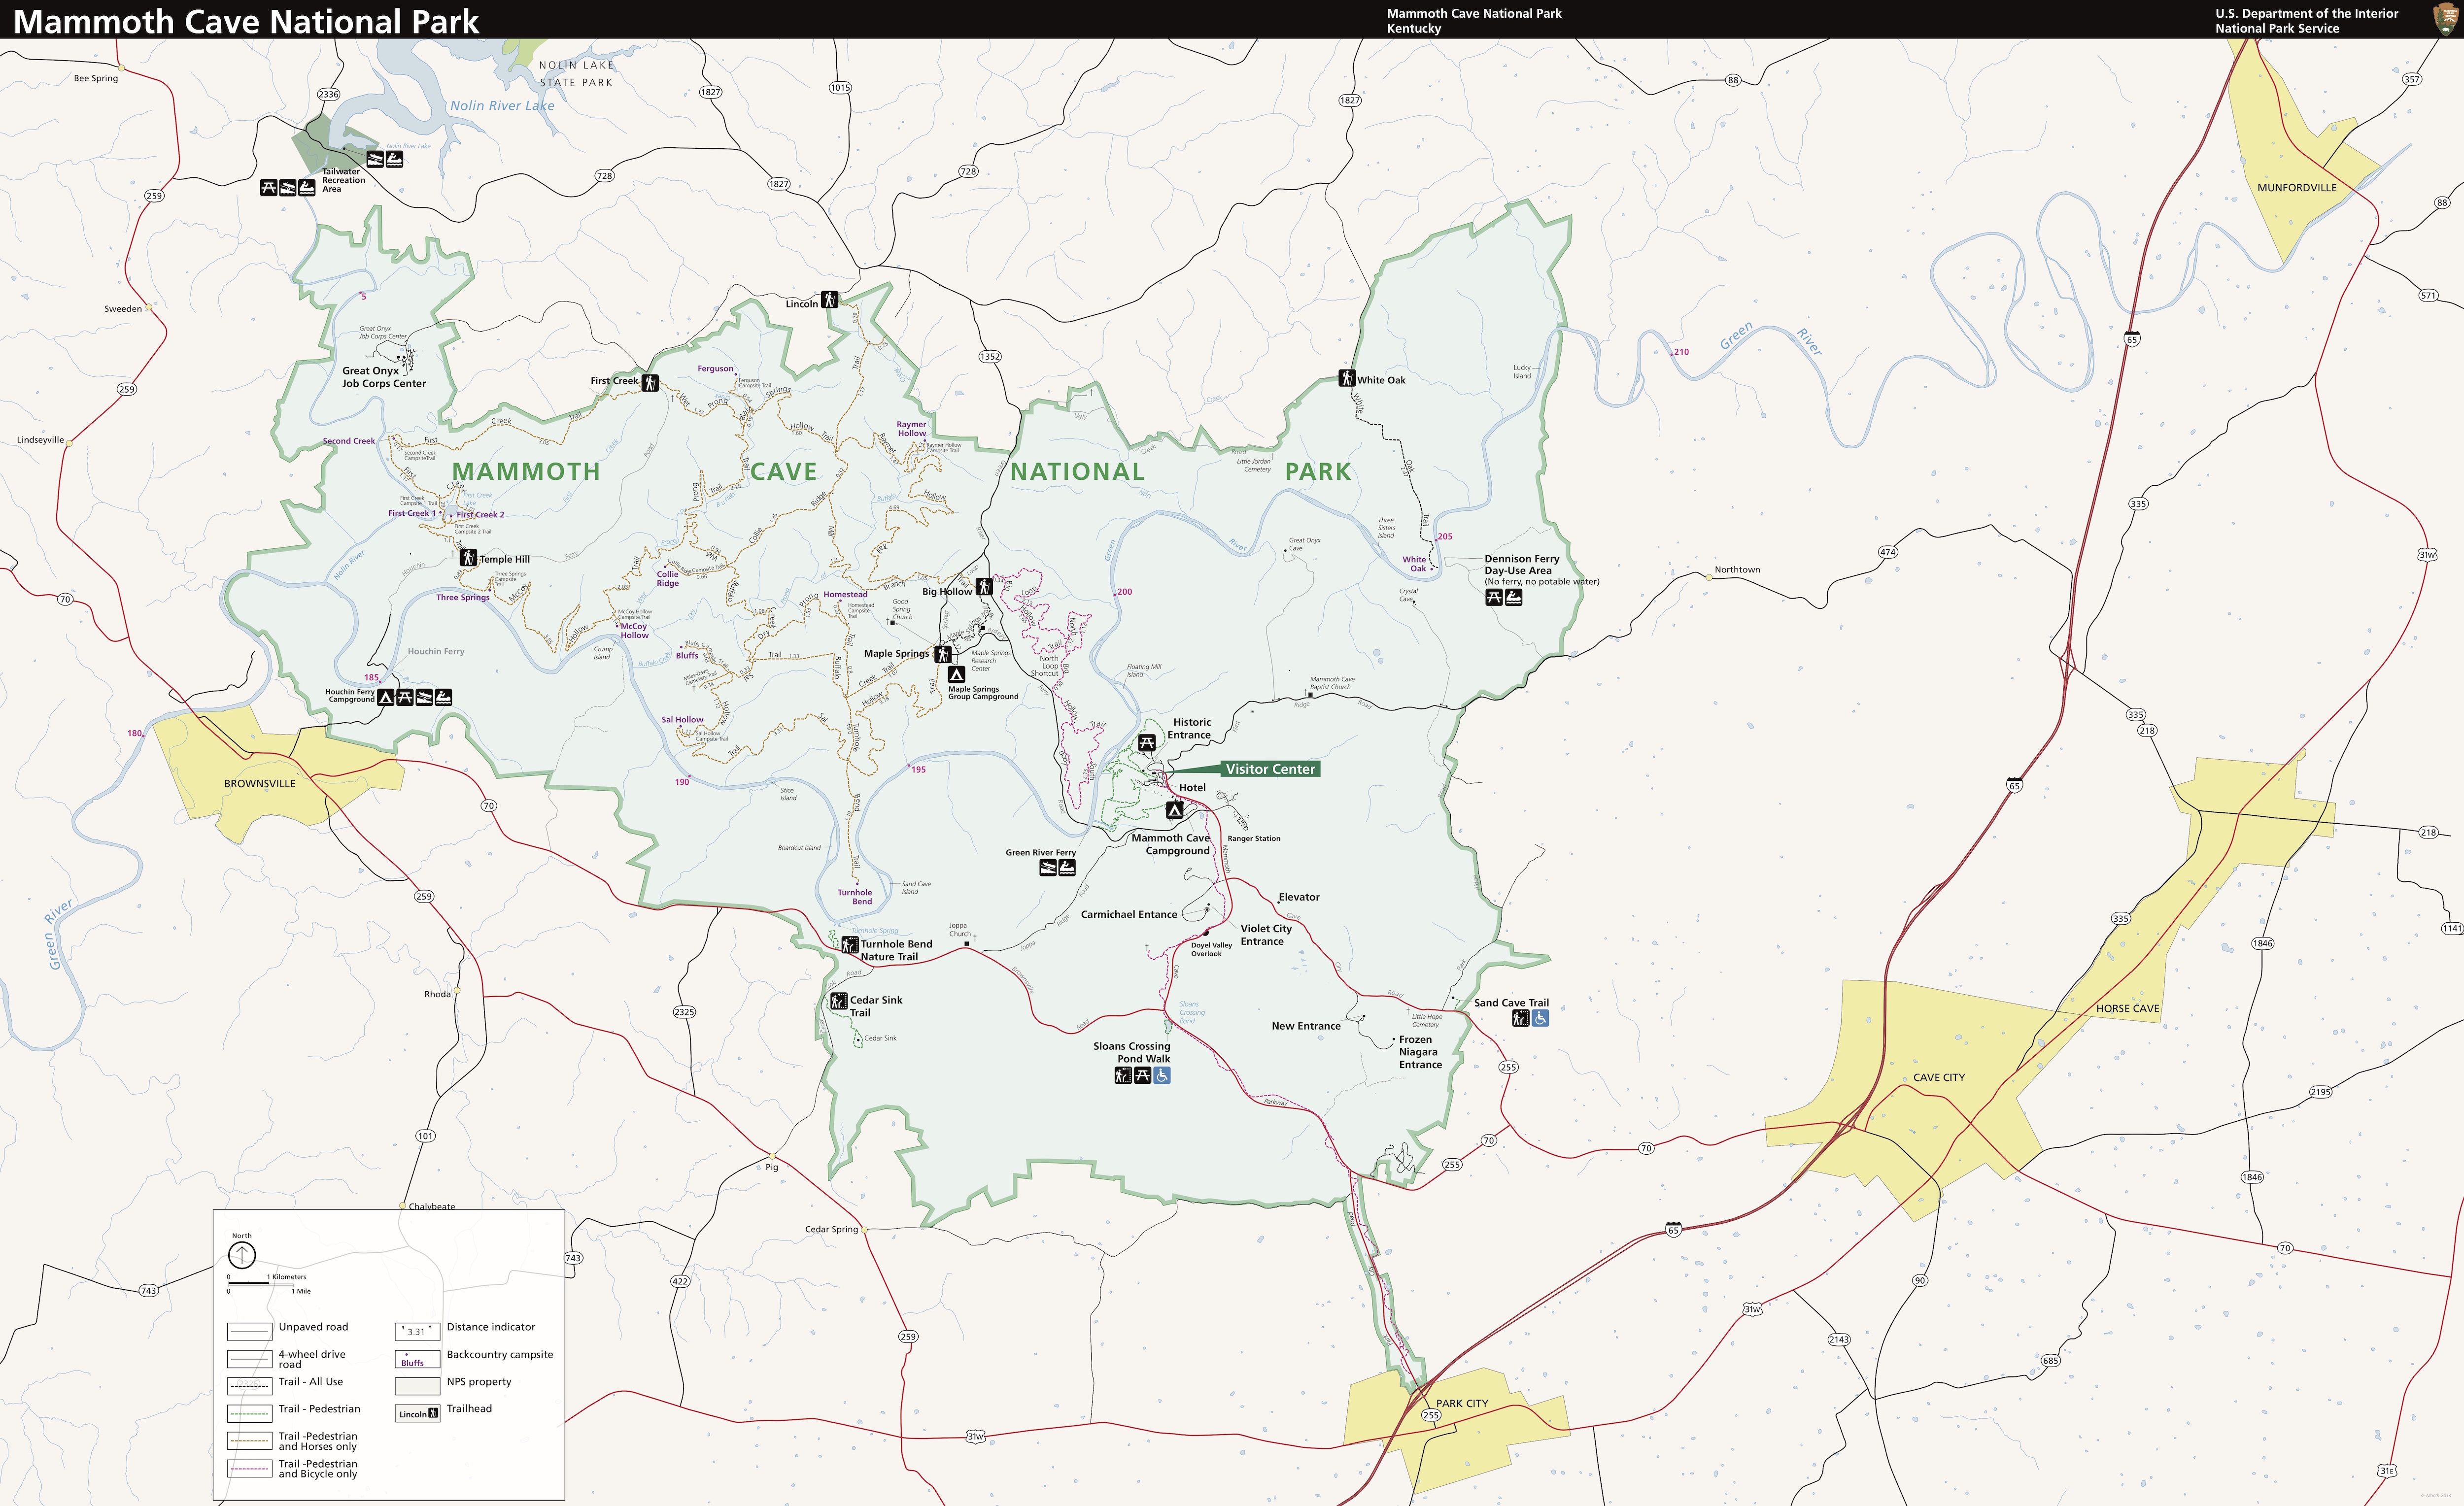Click the Great Onyx Job Corps Center label
The image size is (2464, 1506).
[x=384, y=377]
